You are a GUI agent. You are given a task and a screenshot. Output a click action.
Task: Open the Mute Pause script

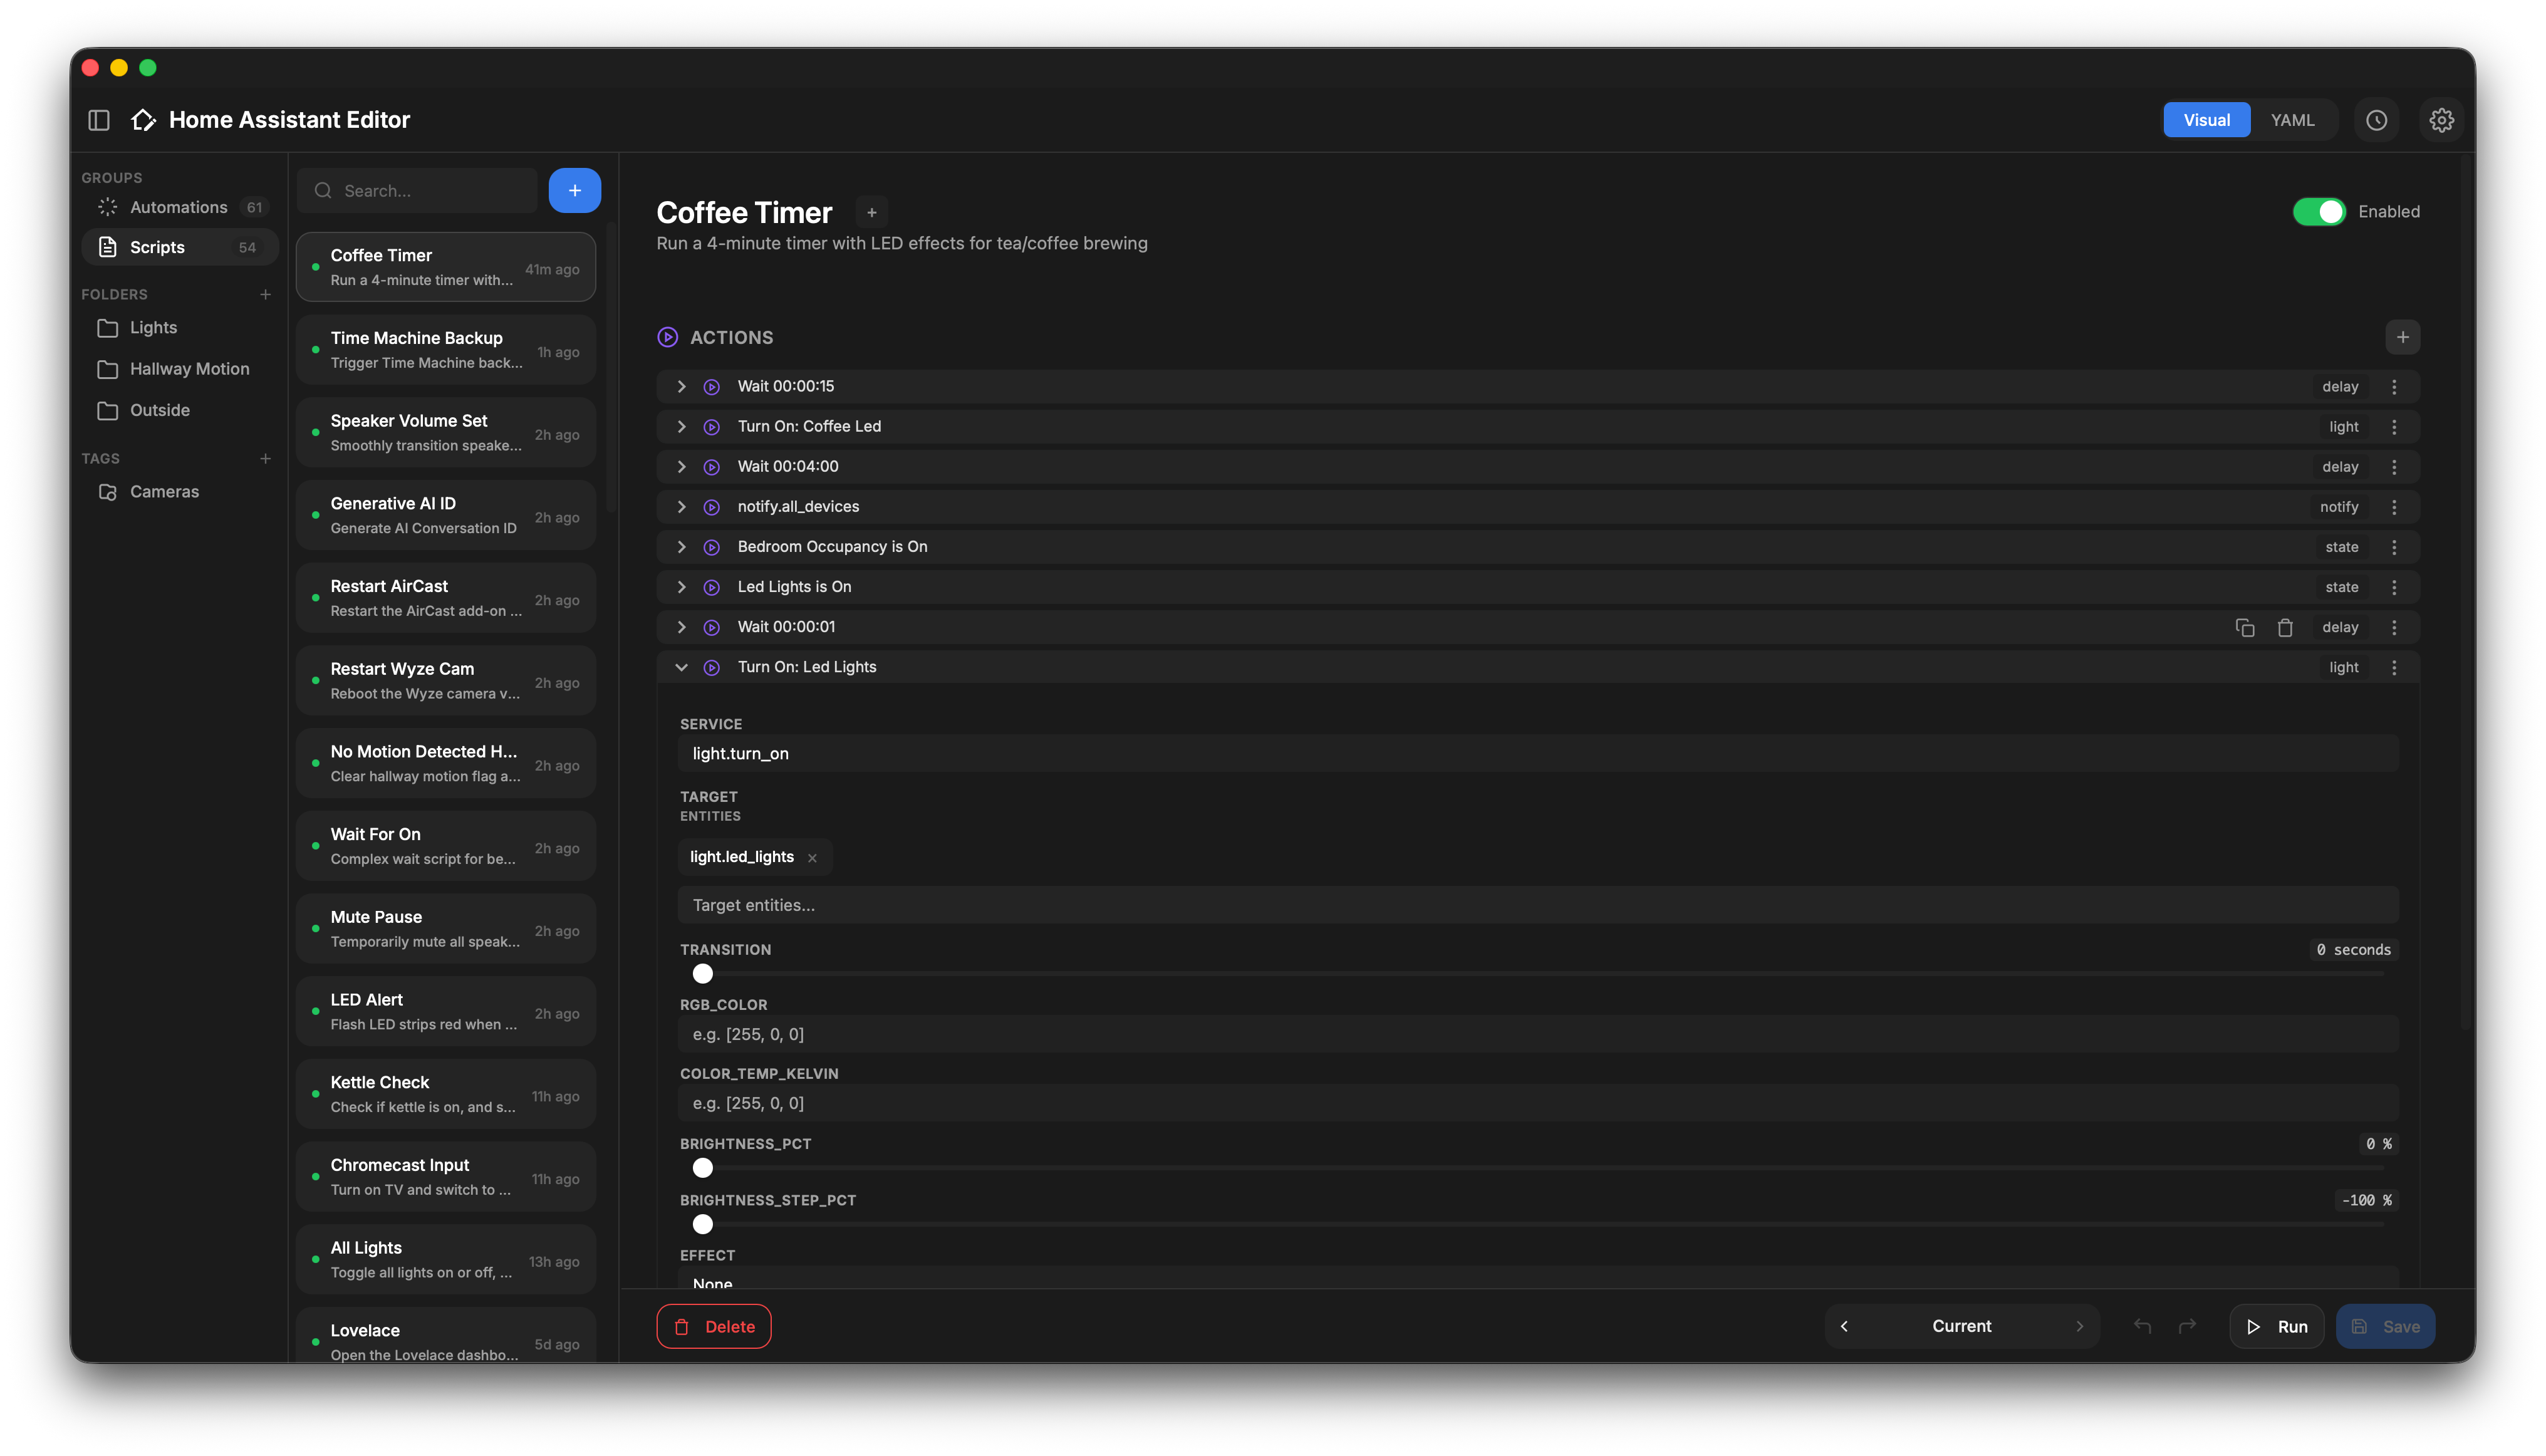pos(446,928)
